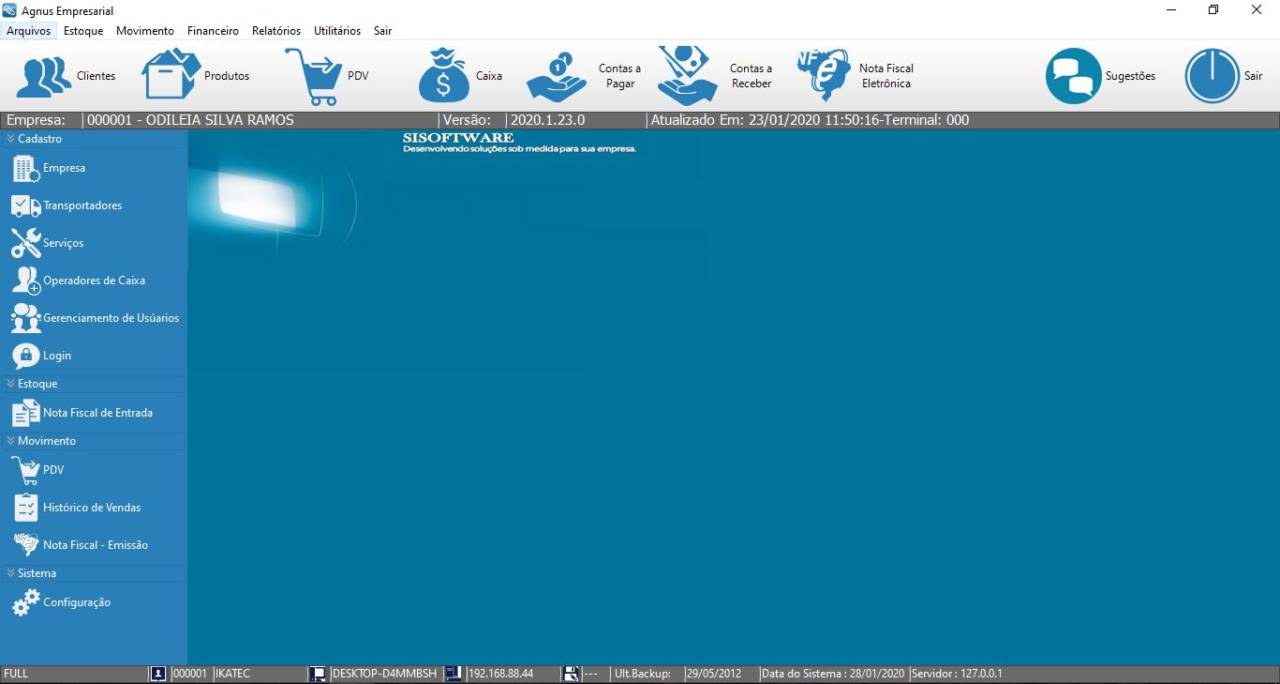Collapse the Estoque sidebar section
The height and width of the screenshot is (684, 1280).
click(11, 384)
